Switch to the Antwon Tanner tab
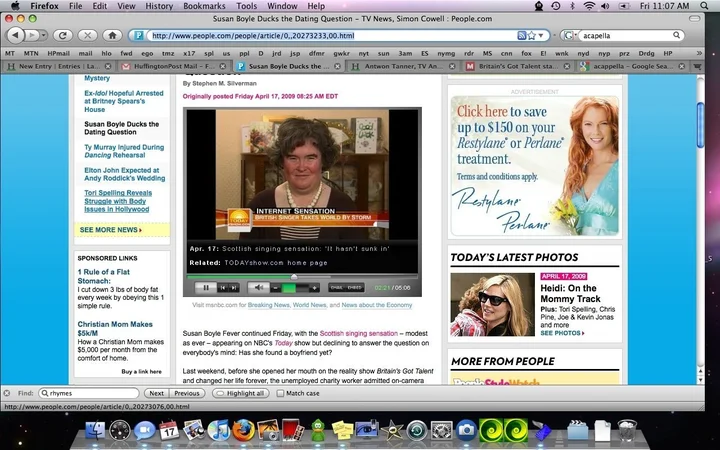The width and height of the screenshot is (720, 450). (x=401, y=66)
